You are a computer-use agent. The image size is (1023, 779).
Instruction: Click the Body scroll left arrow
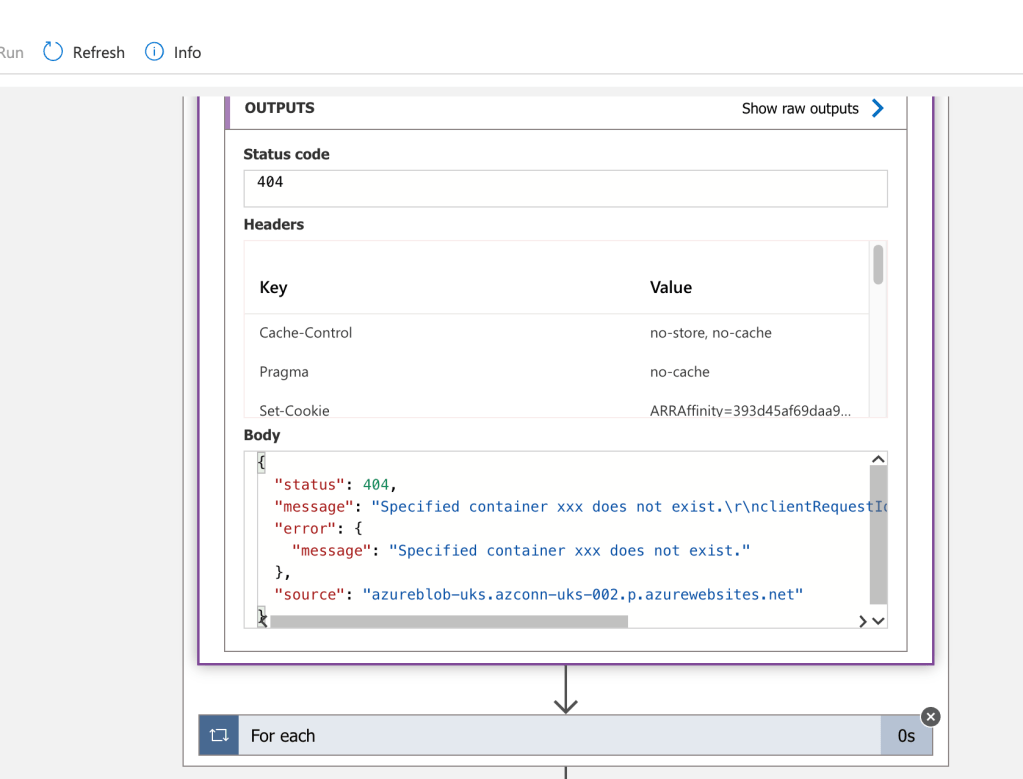point(263,621)
